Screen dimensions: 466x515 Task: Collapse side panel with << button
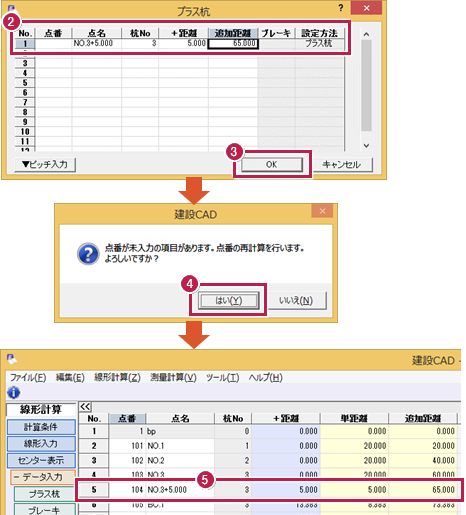[85, 407]
